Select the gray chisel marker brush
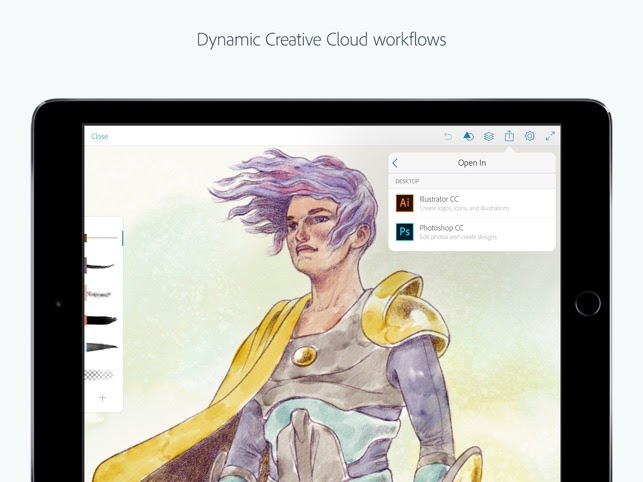This screenshot has width=643, height=482. (x=101, y=347)
